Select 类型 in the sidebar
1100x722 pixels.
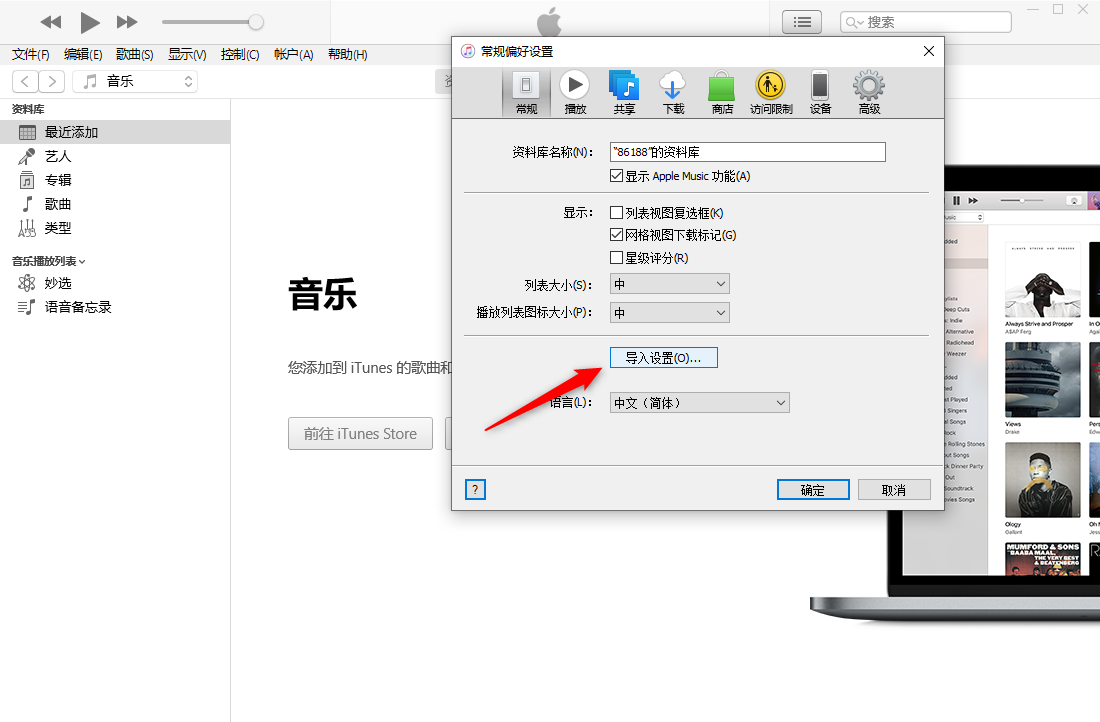point(115,227)
